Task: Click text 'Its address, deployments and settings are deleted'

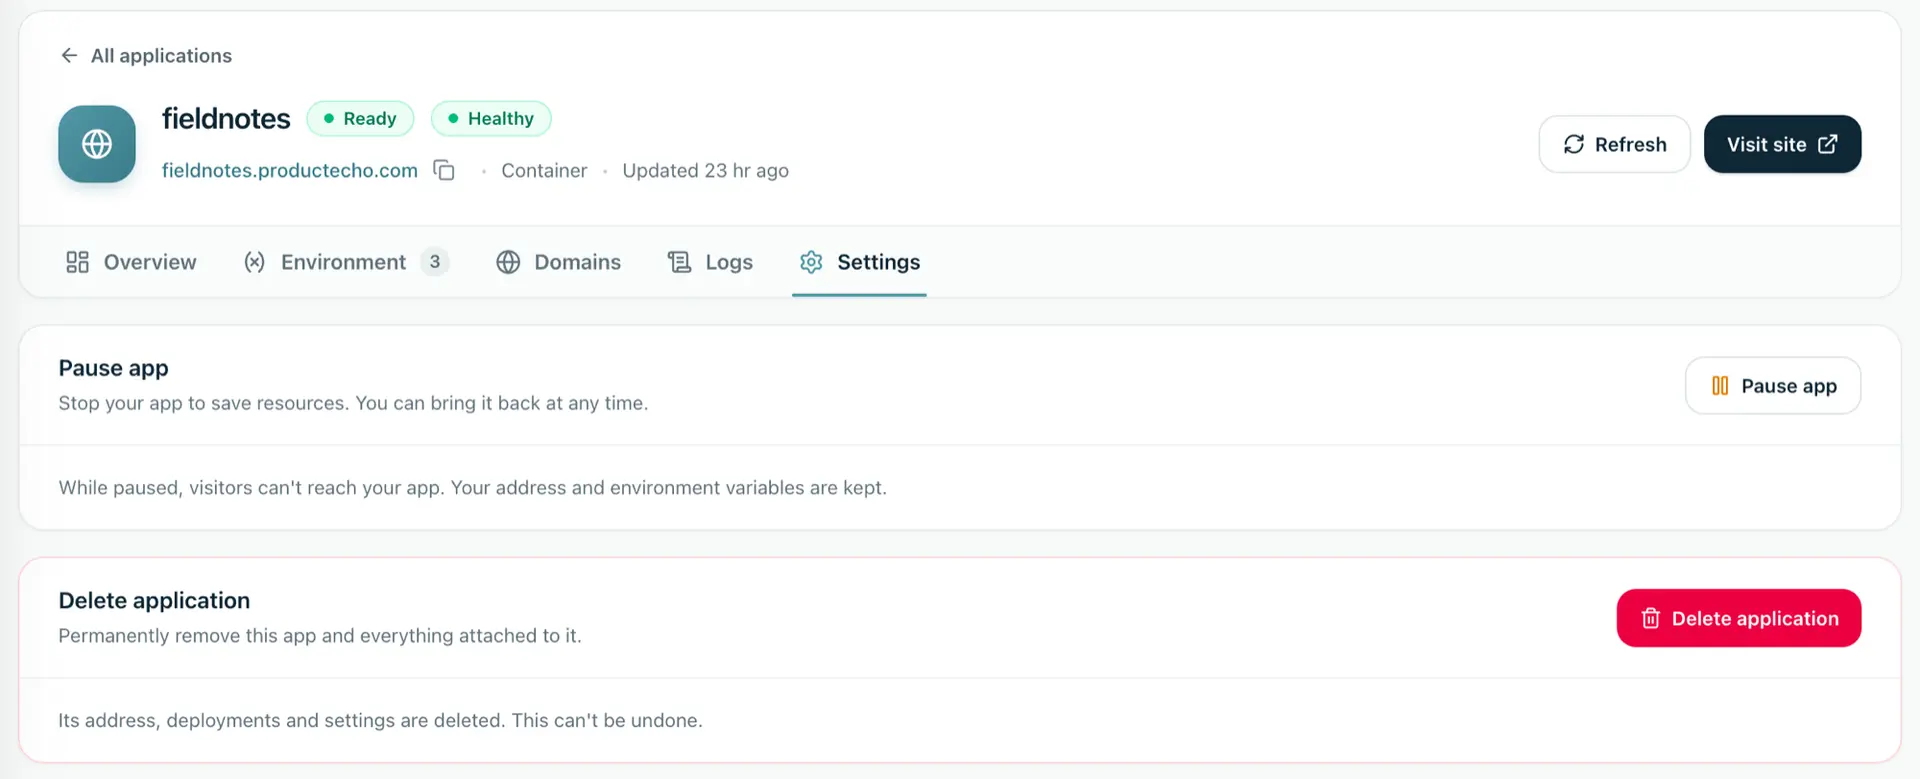Action: pos(281,721)
